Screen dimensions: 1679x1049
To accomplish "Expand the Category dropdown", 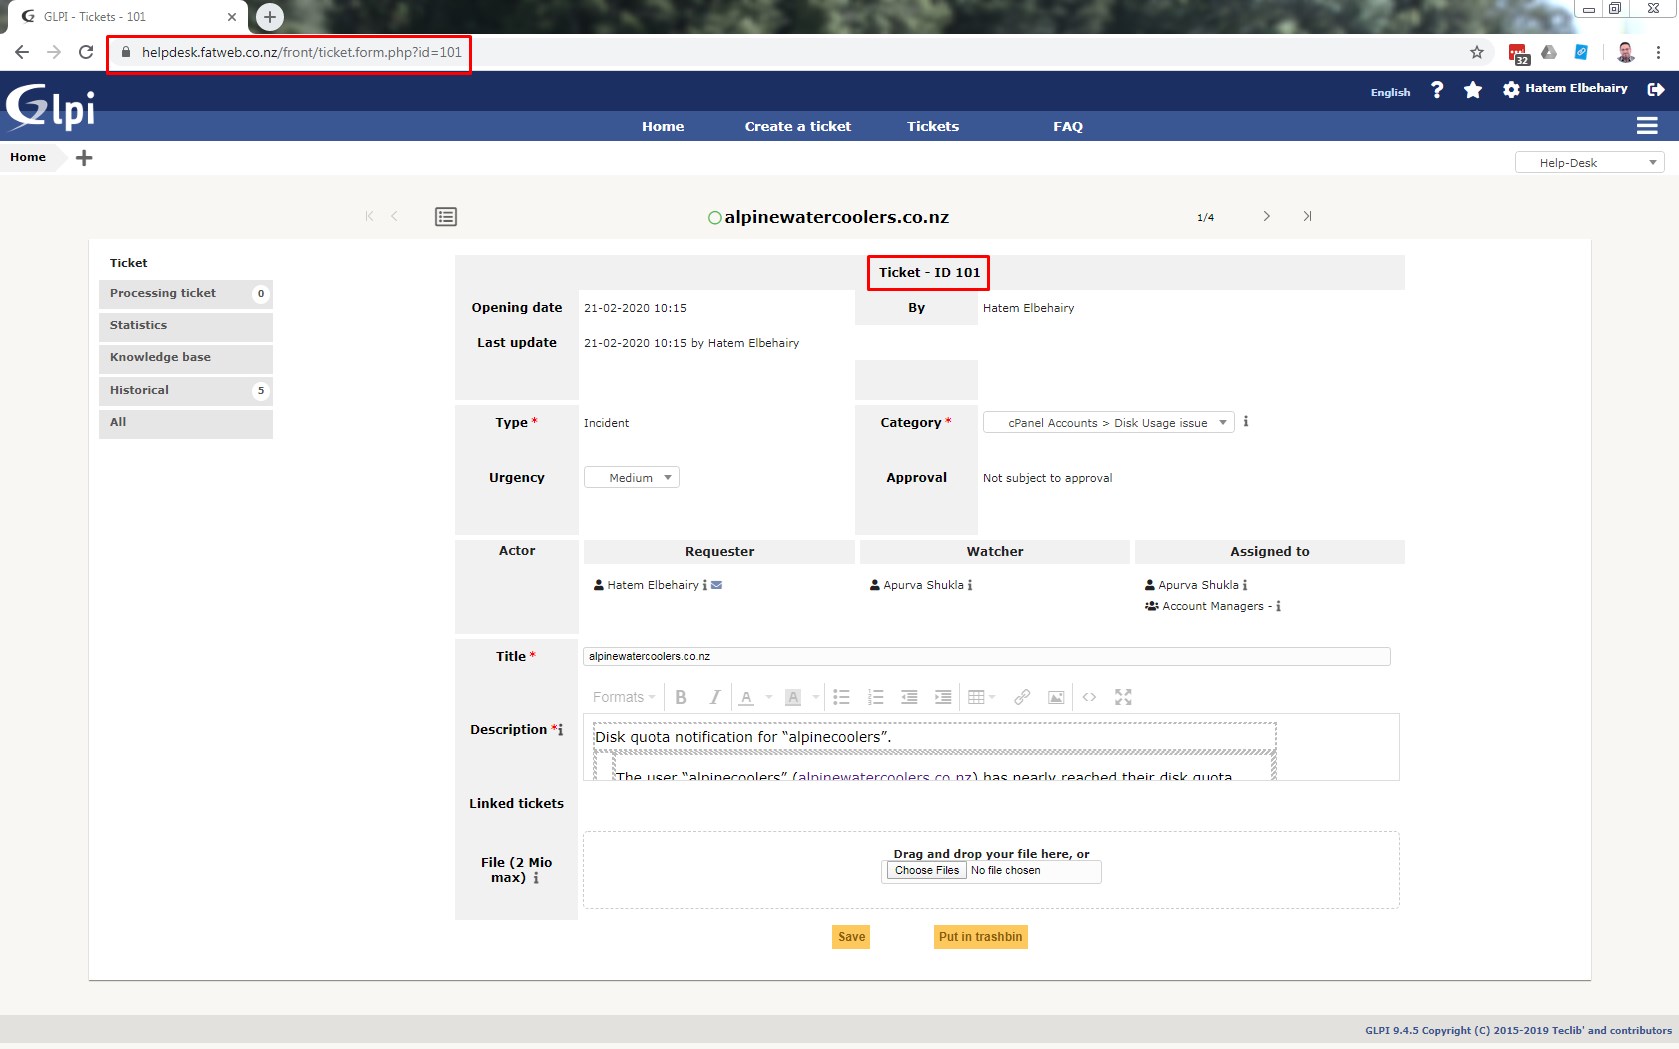I will (1108, 423).
